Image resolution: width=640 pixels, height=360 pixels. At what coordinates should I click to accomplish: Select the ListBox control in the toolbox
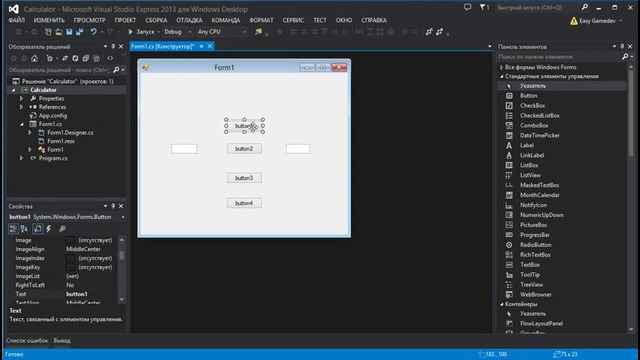coord(529,165)
